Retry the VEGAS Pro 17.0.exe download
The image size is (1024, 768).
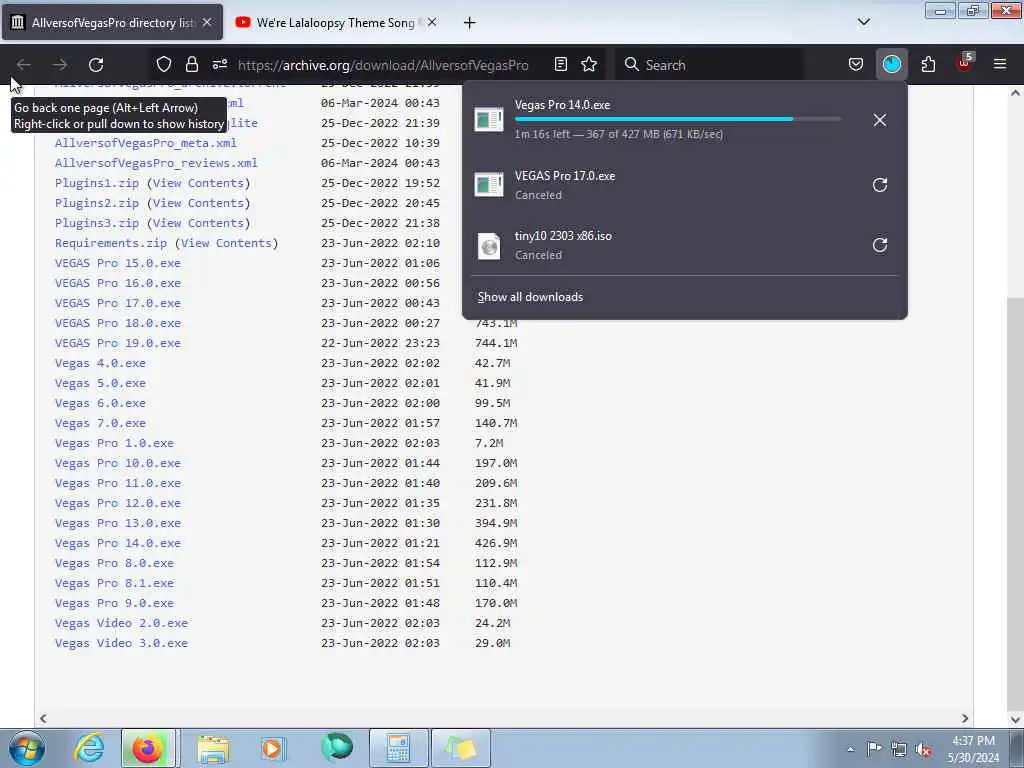point(880,185)
